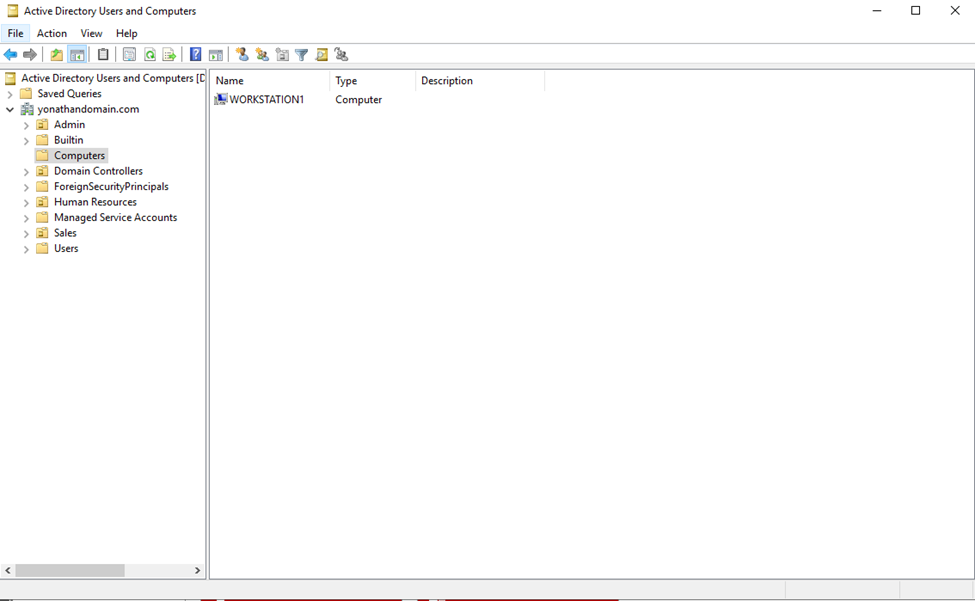Click the Human Resources OU icon
Image resolution: width=975 pixels, height=601 pixels.
(x=42, y=202)
